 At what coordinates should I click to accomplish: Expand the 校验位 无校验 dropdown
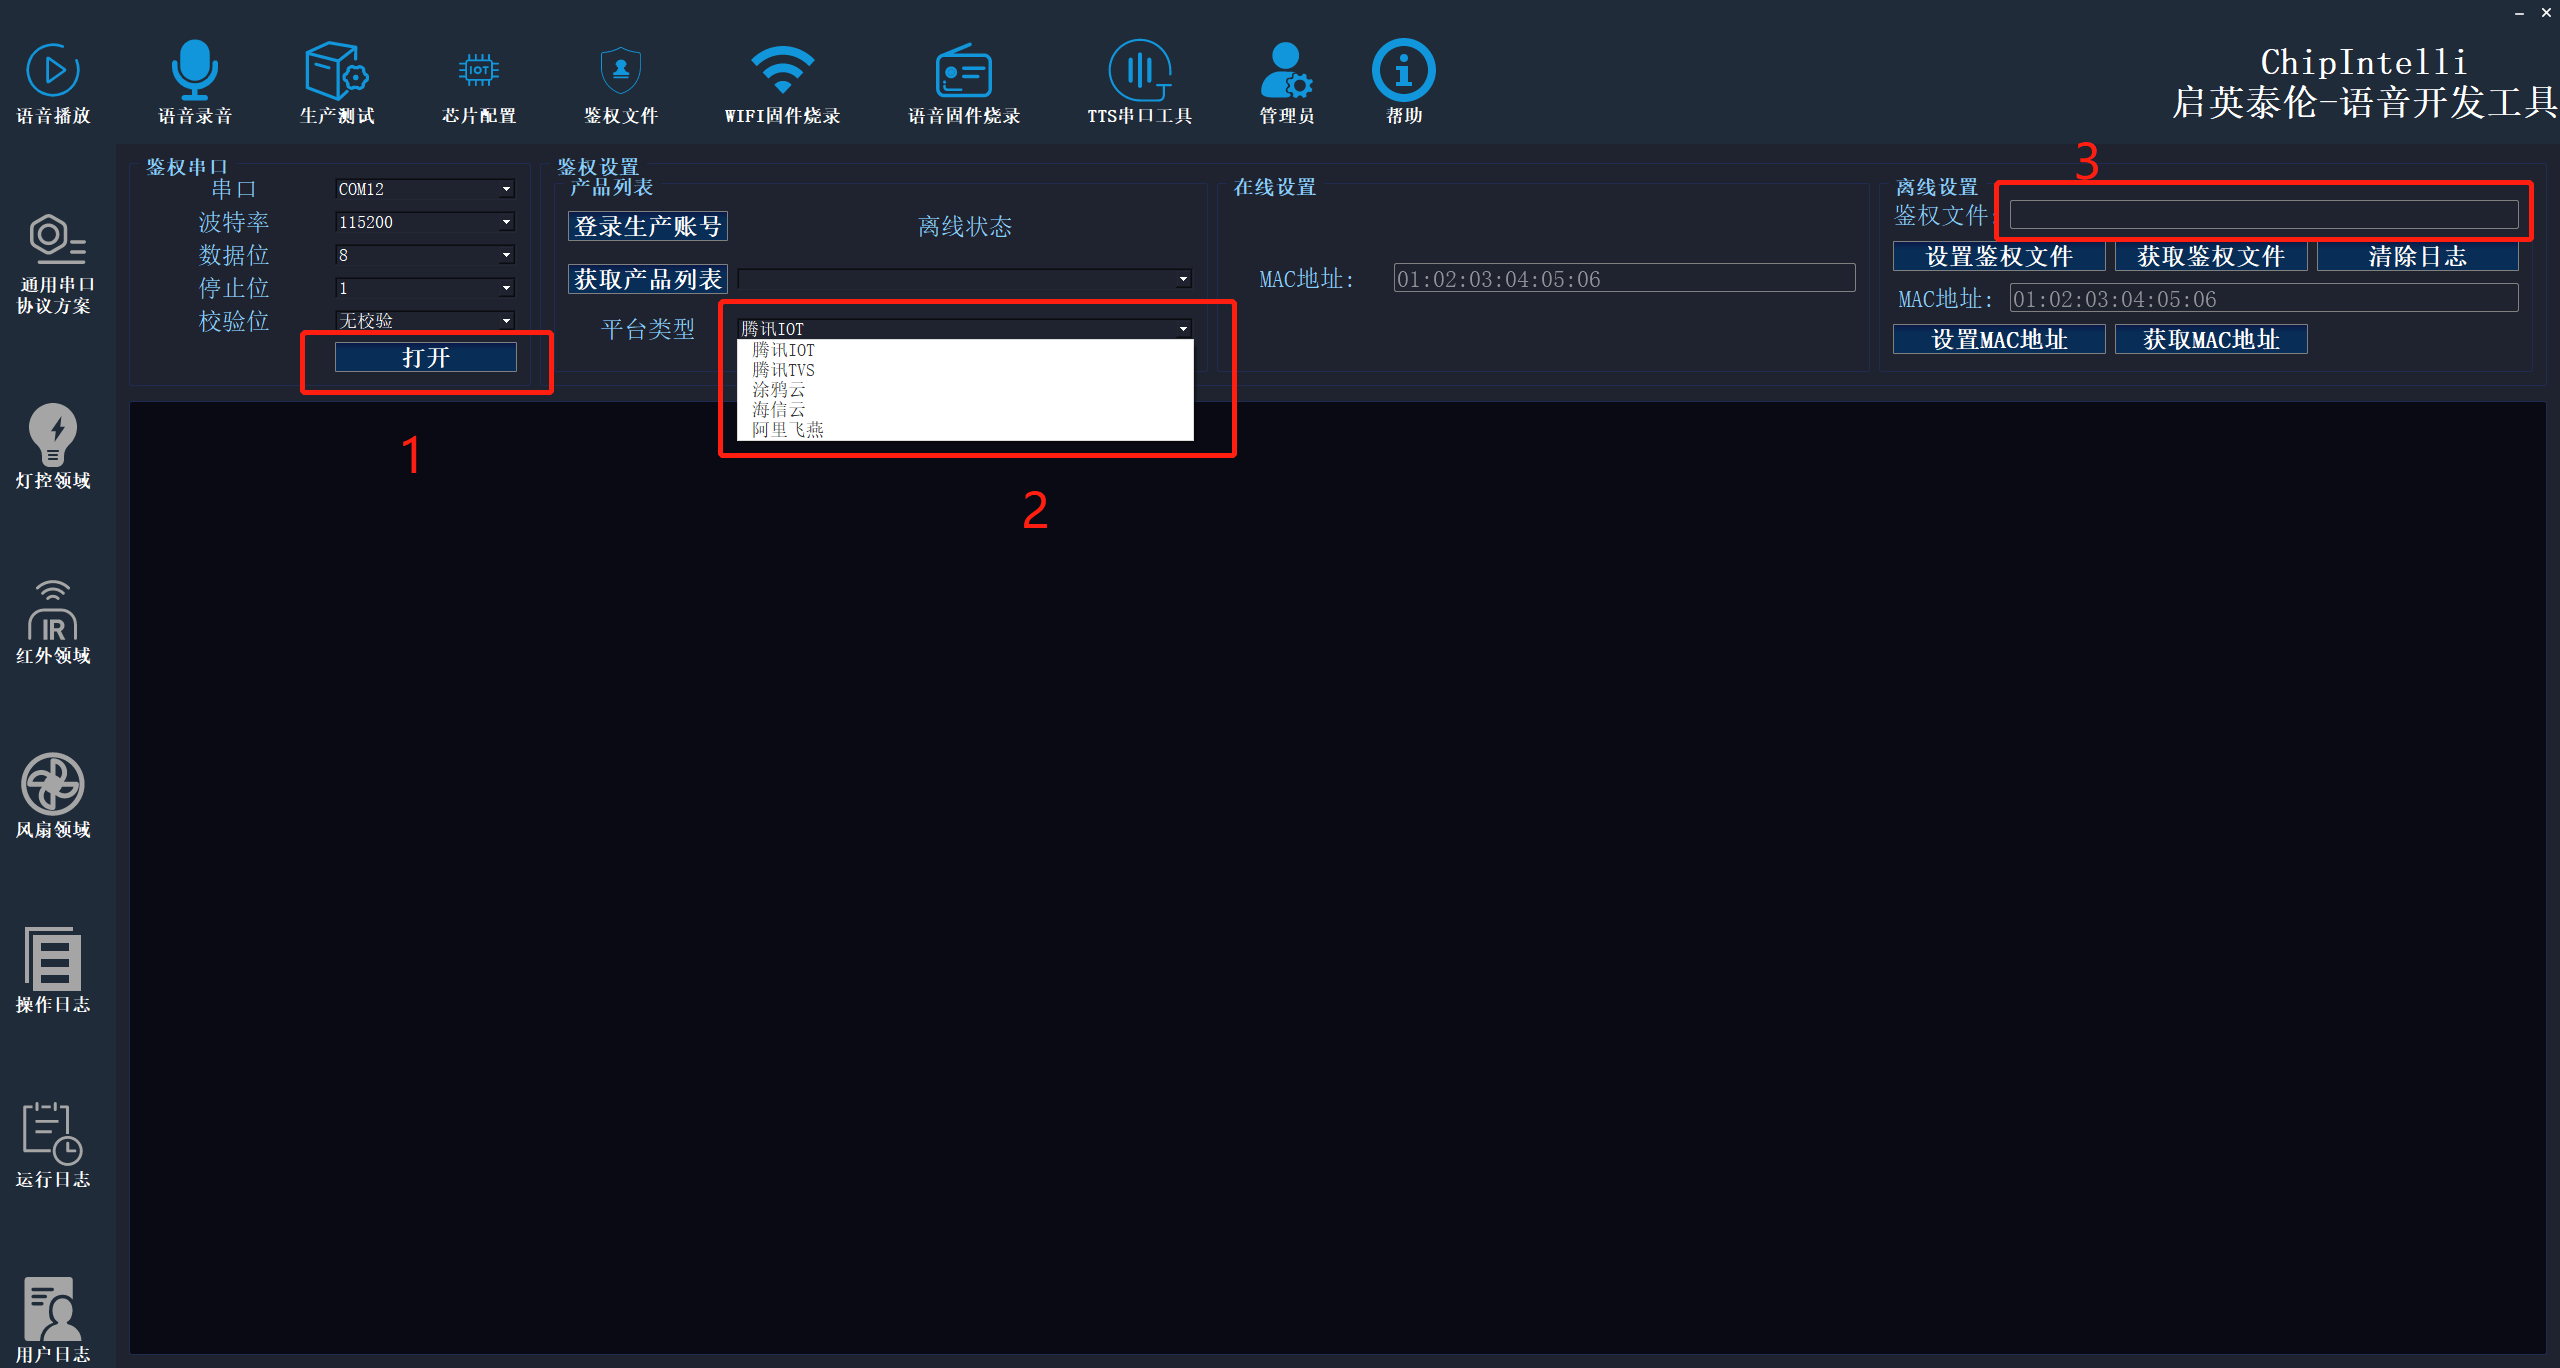point(425,321)
